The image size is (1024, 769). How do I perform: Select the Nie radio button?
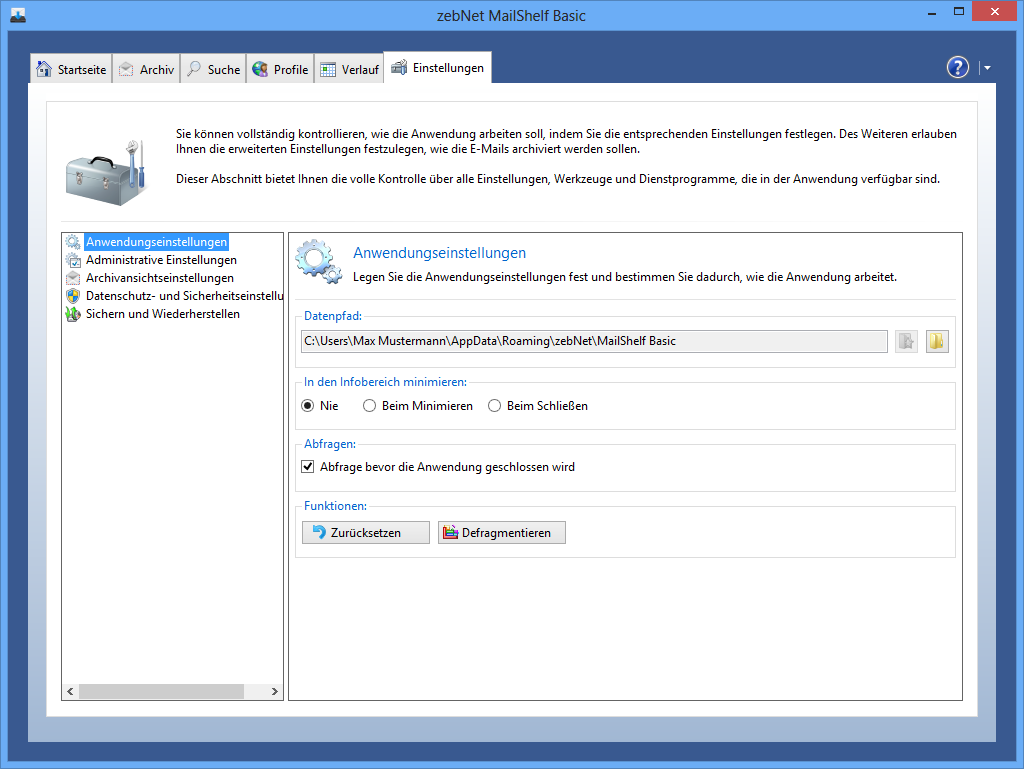pyautogui.click(x=308, y=406)
